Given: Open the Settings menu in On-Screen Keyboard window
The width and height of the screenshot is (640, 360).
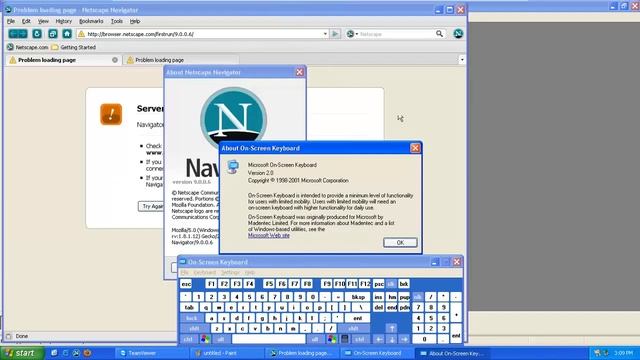Looking at the screenshot, I should click(230, 272).
